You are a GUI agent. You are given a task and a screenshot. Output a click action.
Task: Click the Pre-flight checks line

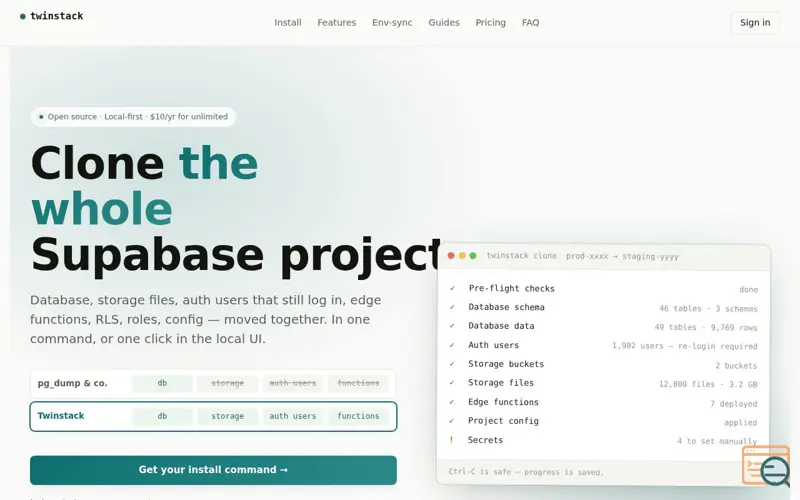604,289
